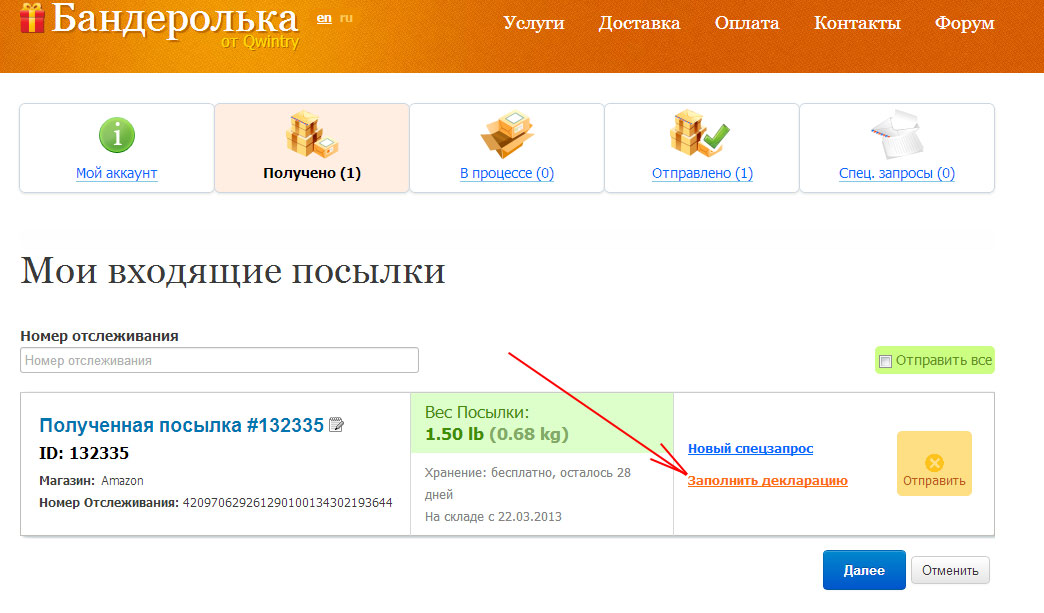Screen dimensions: 1044x613
Task: Open the Услуги menu item
Action: coord(533,23)
